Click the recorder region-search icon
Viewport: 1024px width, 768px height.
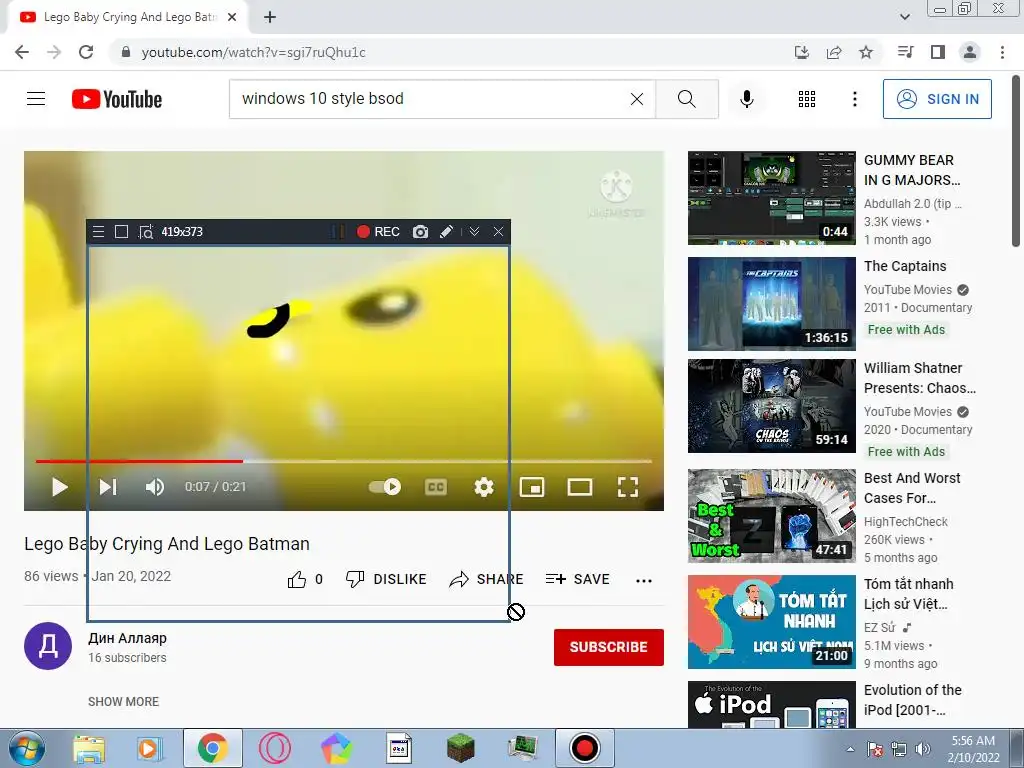(x=146, y=232)
